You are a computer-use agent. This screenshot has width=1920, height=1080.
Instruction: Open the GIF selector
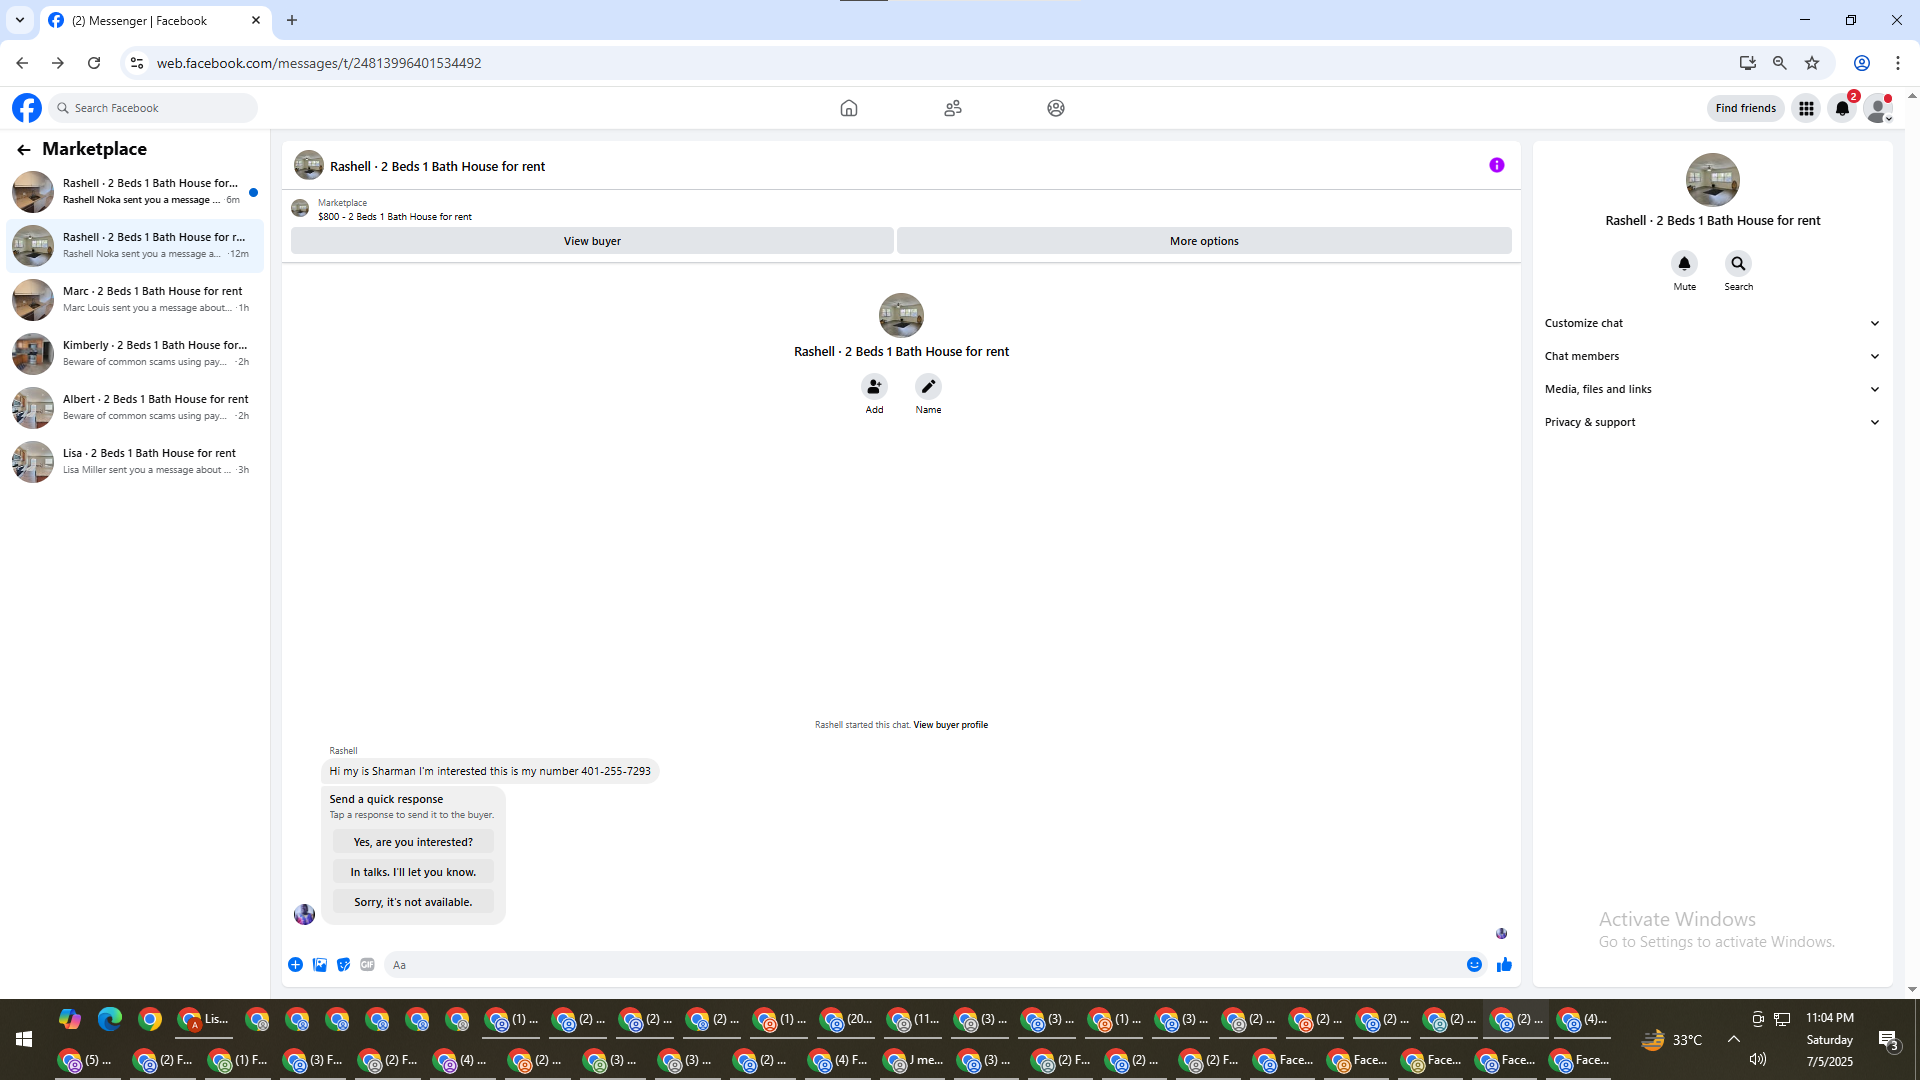click(x=367, y=965)
